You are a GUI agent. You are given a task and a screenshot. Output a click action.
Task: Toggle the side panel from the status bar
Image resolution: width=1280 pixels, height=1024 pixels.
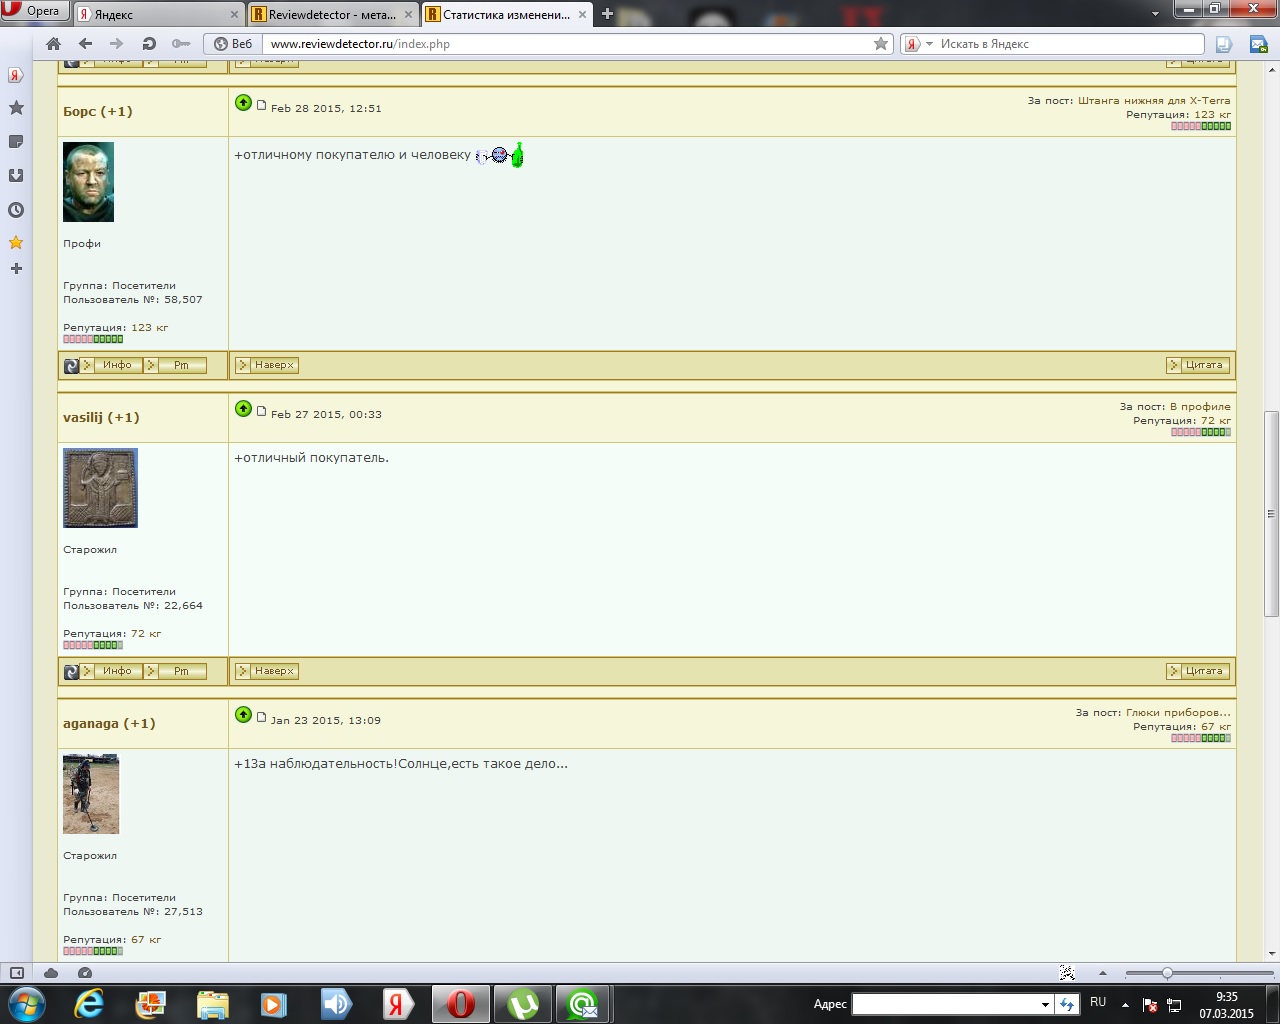coord(17,973)
